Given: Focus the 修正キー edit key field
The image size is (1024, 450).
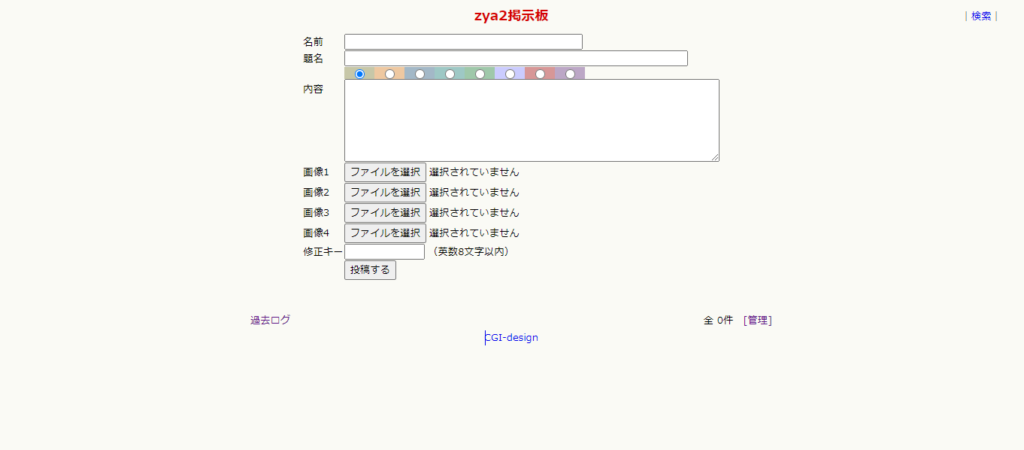Looking at the screenshot, I should [x=385, y=251].
